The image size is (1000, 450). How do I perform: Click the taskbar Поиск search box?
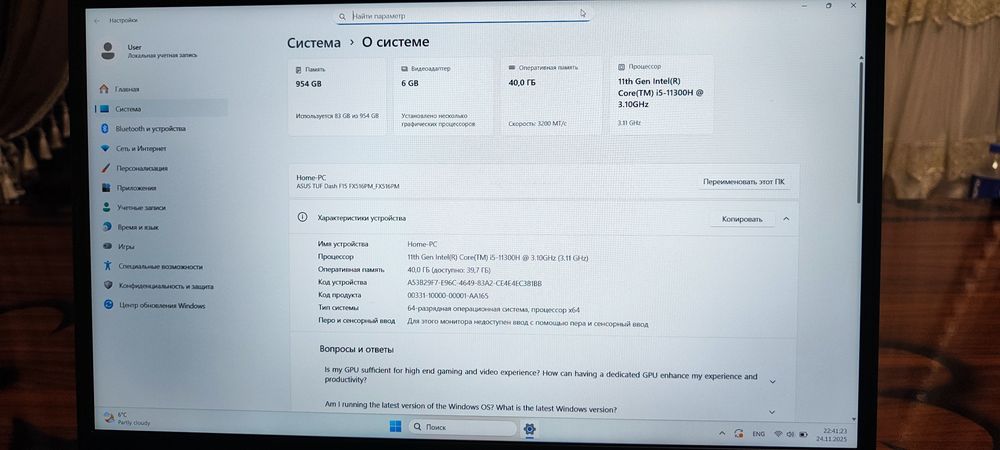pos(462,427)
